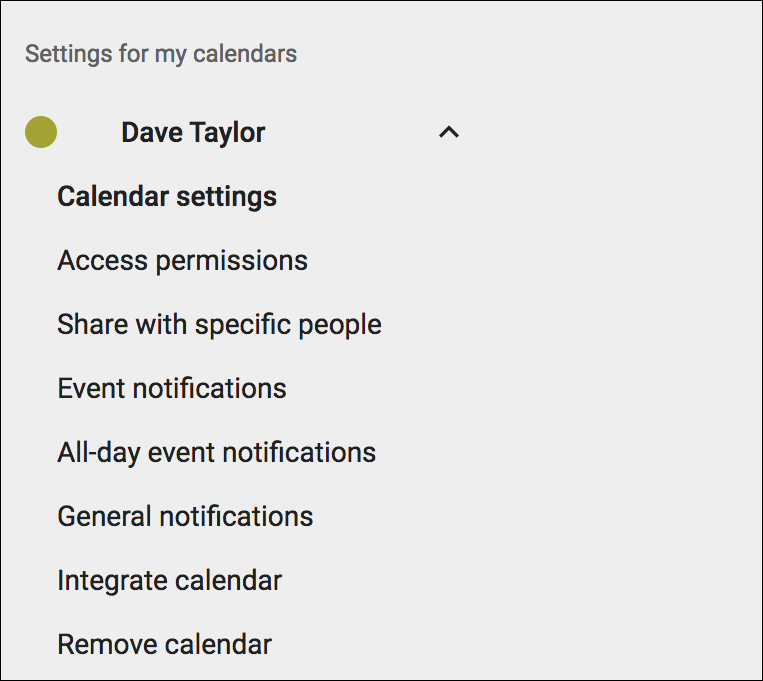The width and height of the screenshot is (763, 681).
Task: Go to Access permissions
Action: tap(182, 261)
